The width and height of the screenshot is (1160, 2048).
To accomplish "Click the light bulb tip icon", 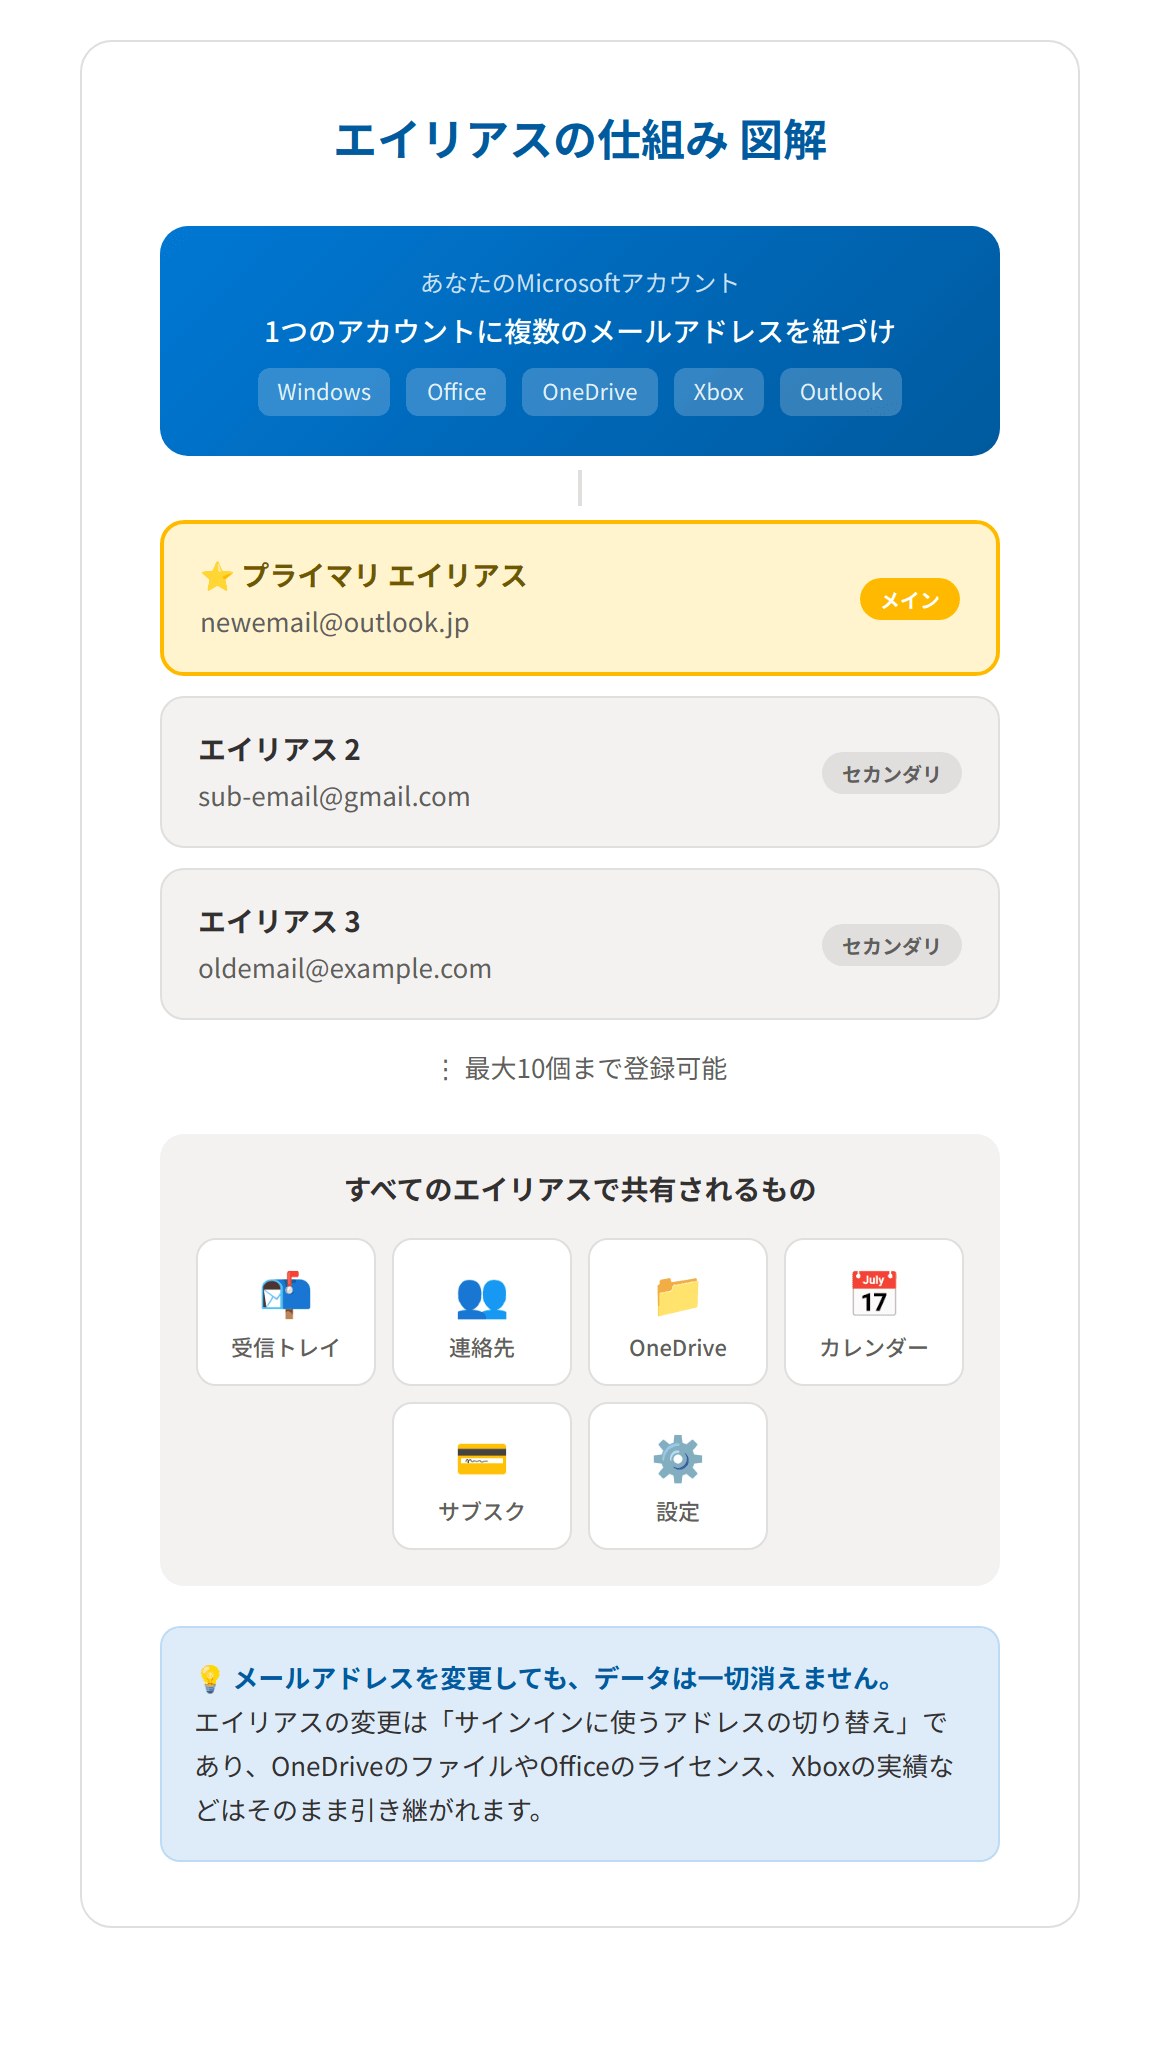I will coord(210,1678).
